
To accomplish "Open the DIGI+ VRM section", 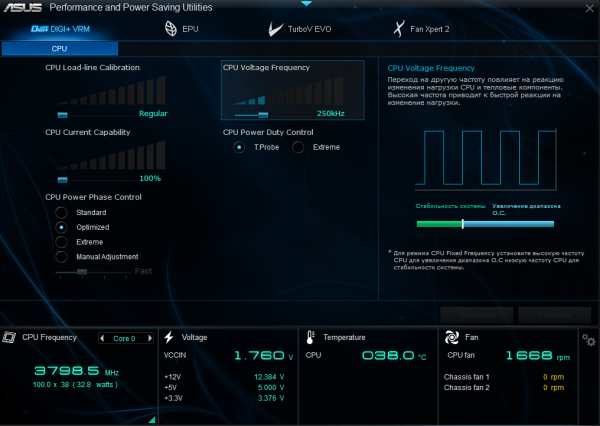I will pyautogui.click(x=60, y=29).
